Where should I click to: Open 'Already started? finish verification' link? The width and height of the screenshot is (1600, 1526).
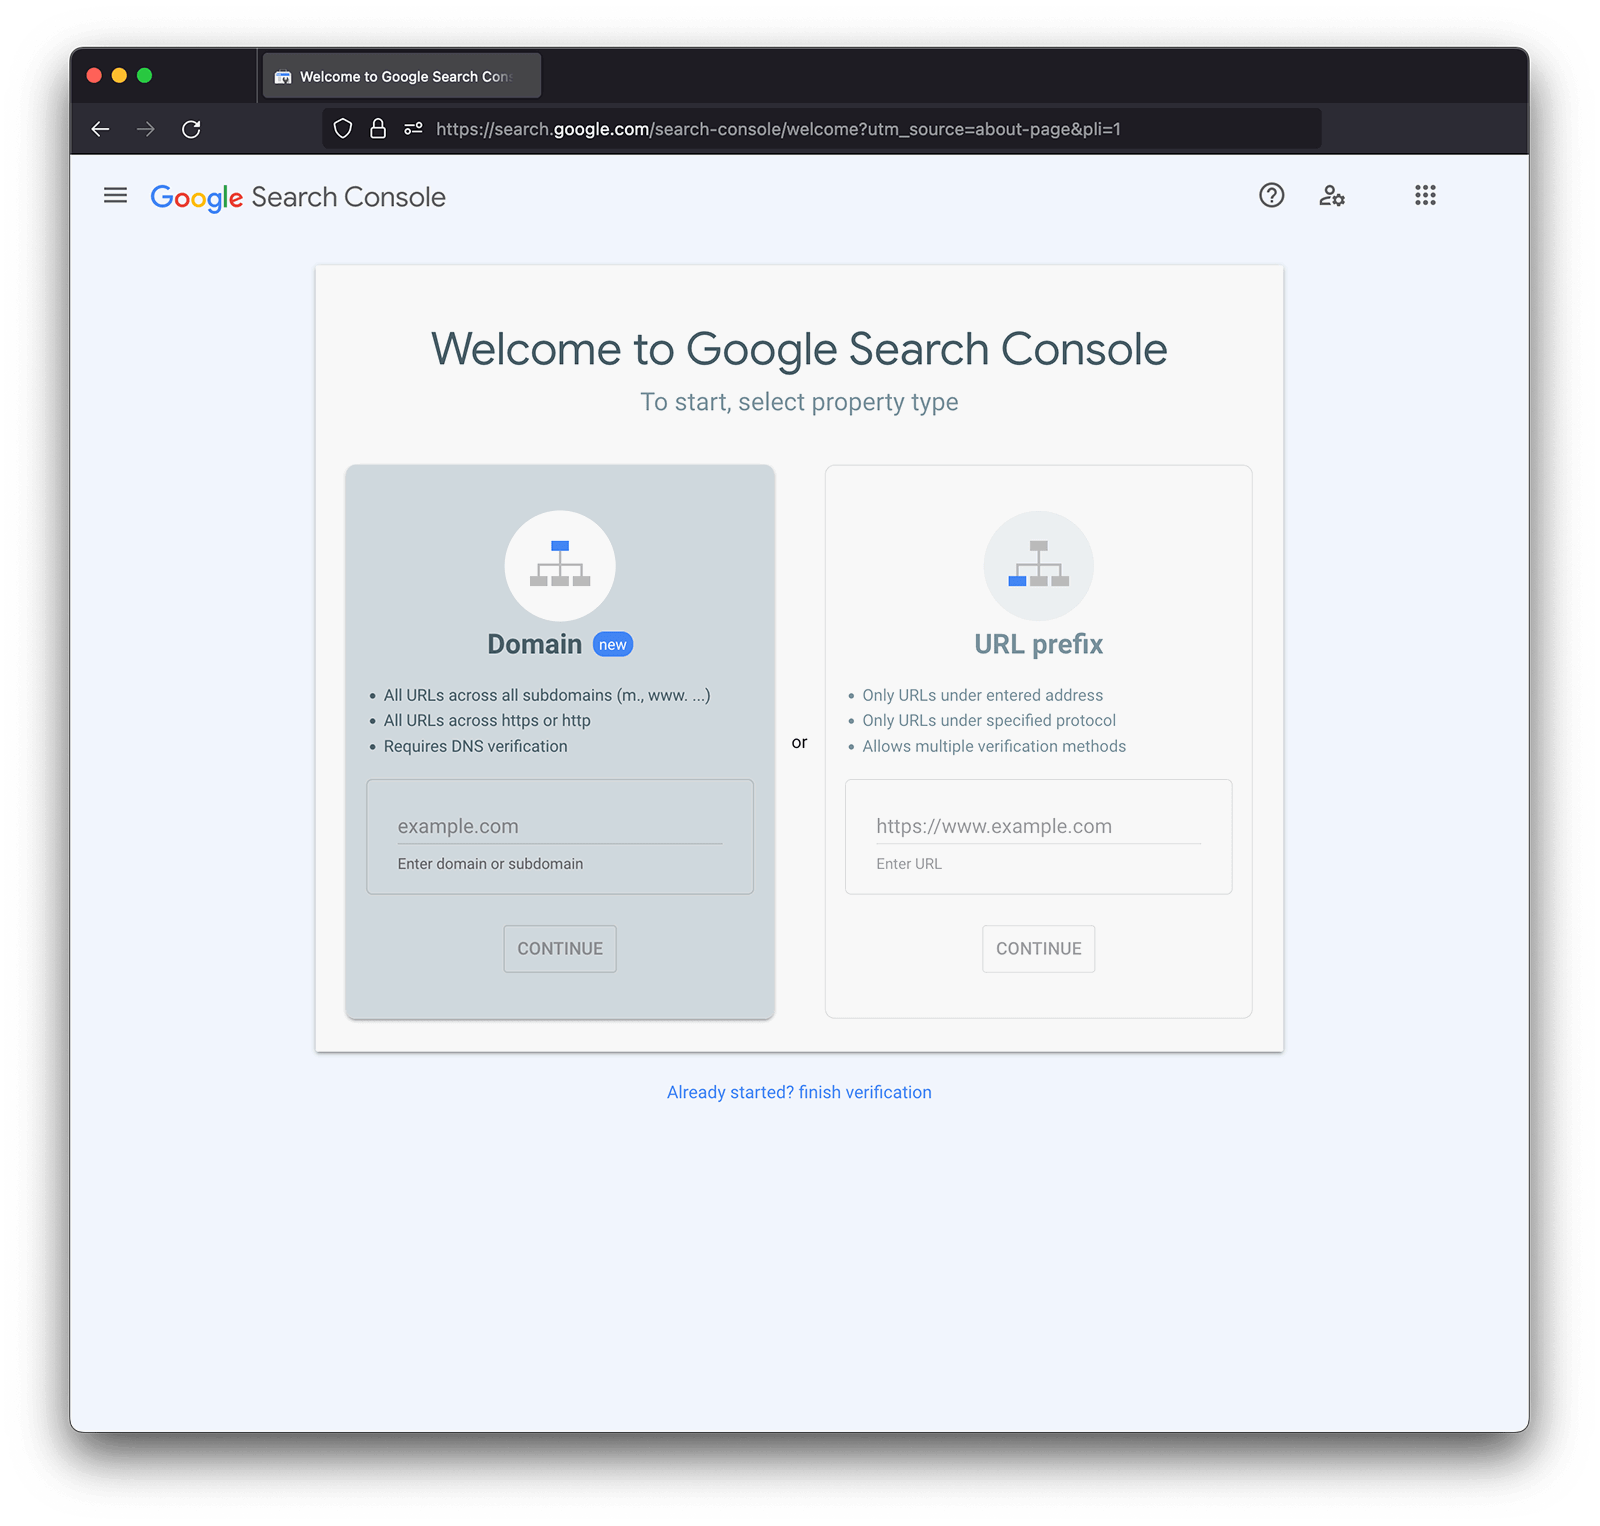tap(799, 1093)
